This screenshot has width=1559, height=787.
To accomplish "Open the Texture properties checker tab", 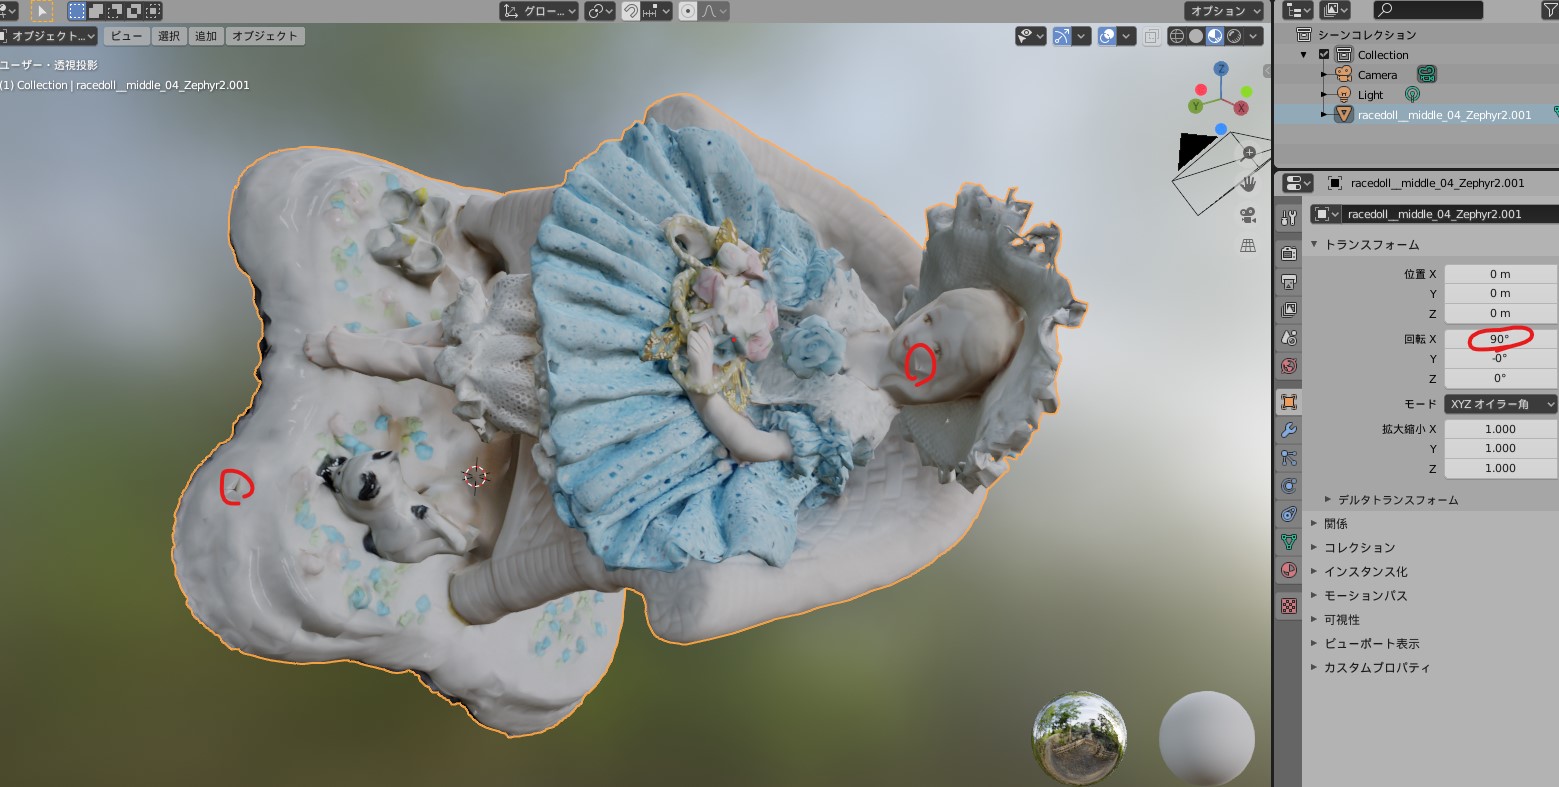I will tap(1289, 606).
